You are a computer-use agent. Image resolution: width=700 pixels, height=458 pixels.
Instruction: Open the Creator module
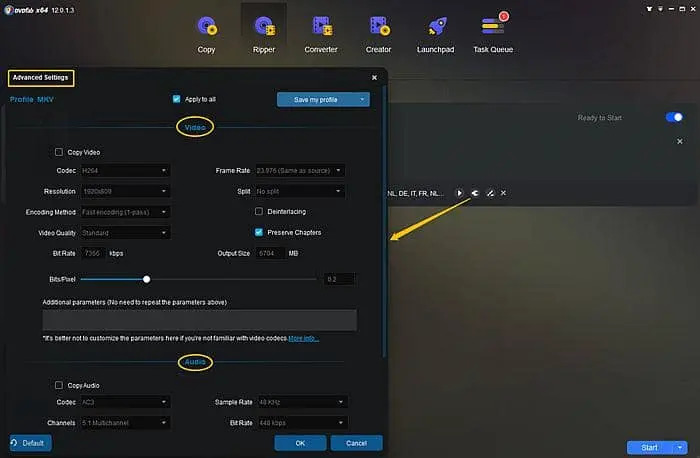[x=378, y=34]
